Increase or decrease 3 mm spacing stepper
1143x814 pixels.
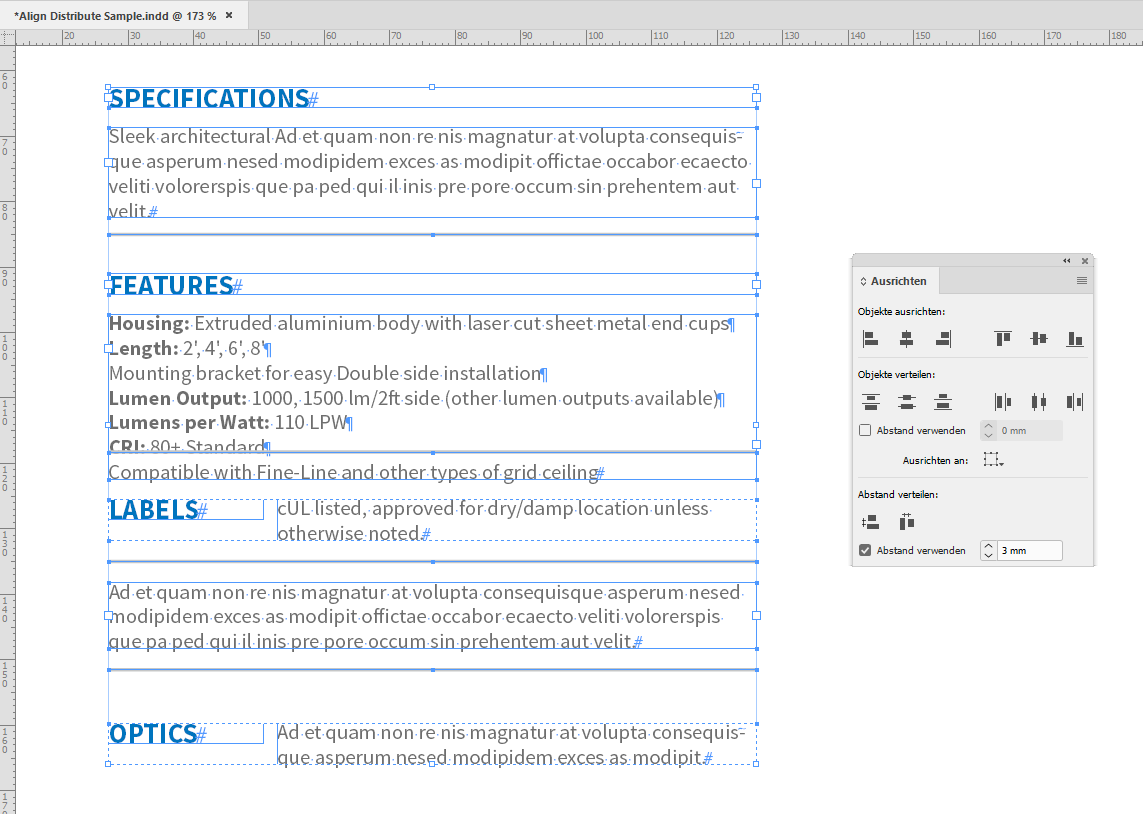[x=988, y=550]
